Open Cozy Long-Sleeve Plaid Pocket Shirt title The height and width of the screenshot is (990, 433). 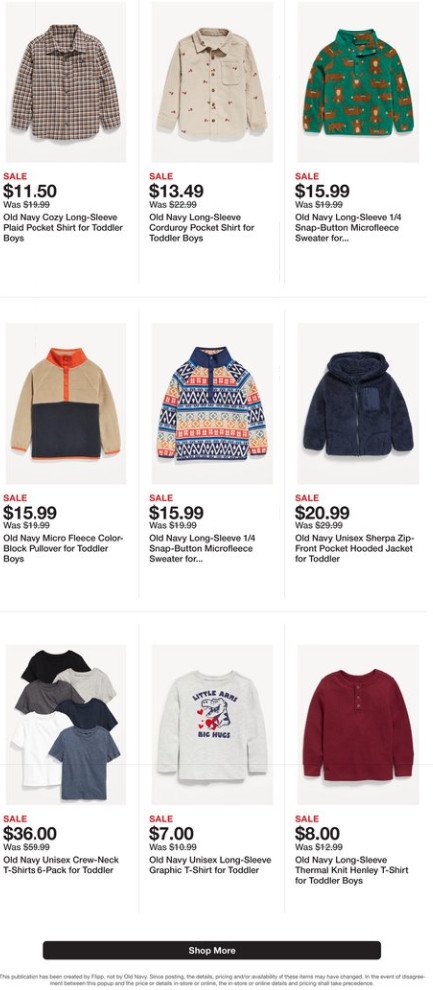(x=63, y=228)
